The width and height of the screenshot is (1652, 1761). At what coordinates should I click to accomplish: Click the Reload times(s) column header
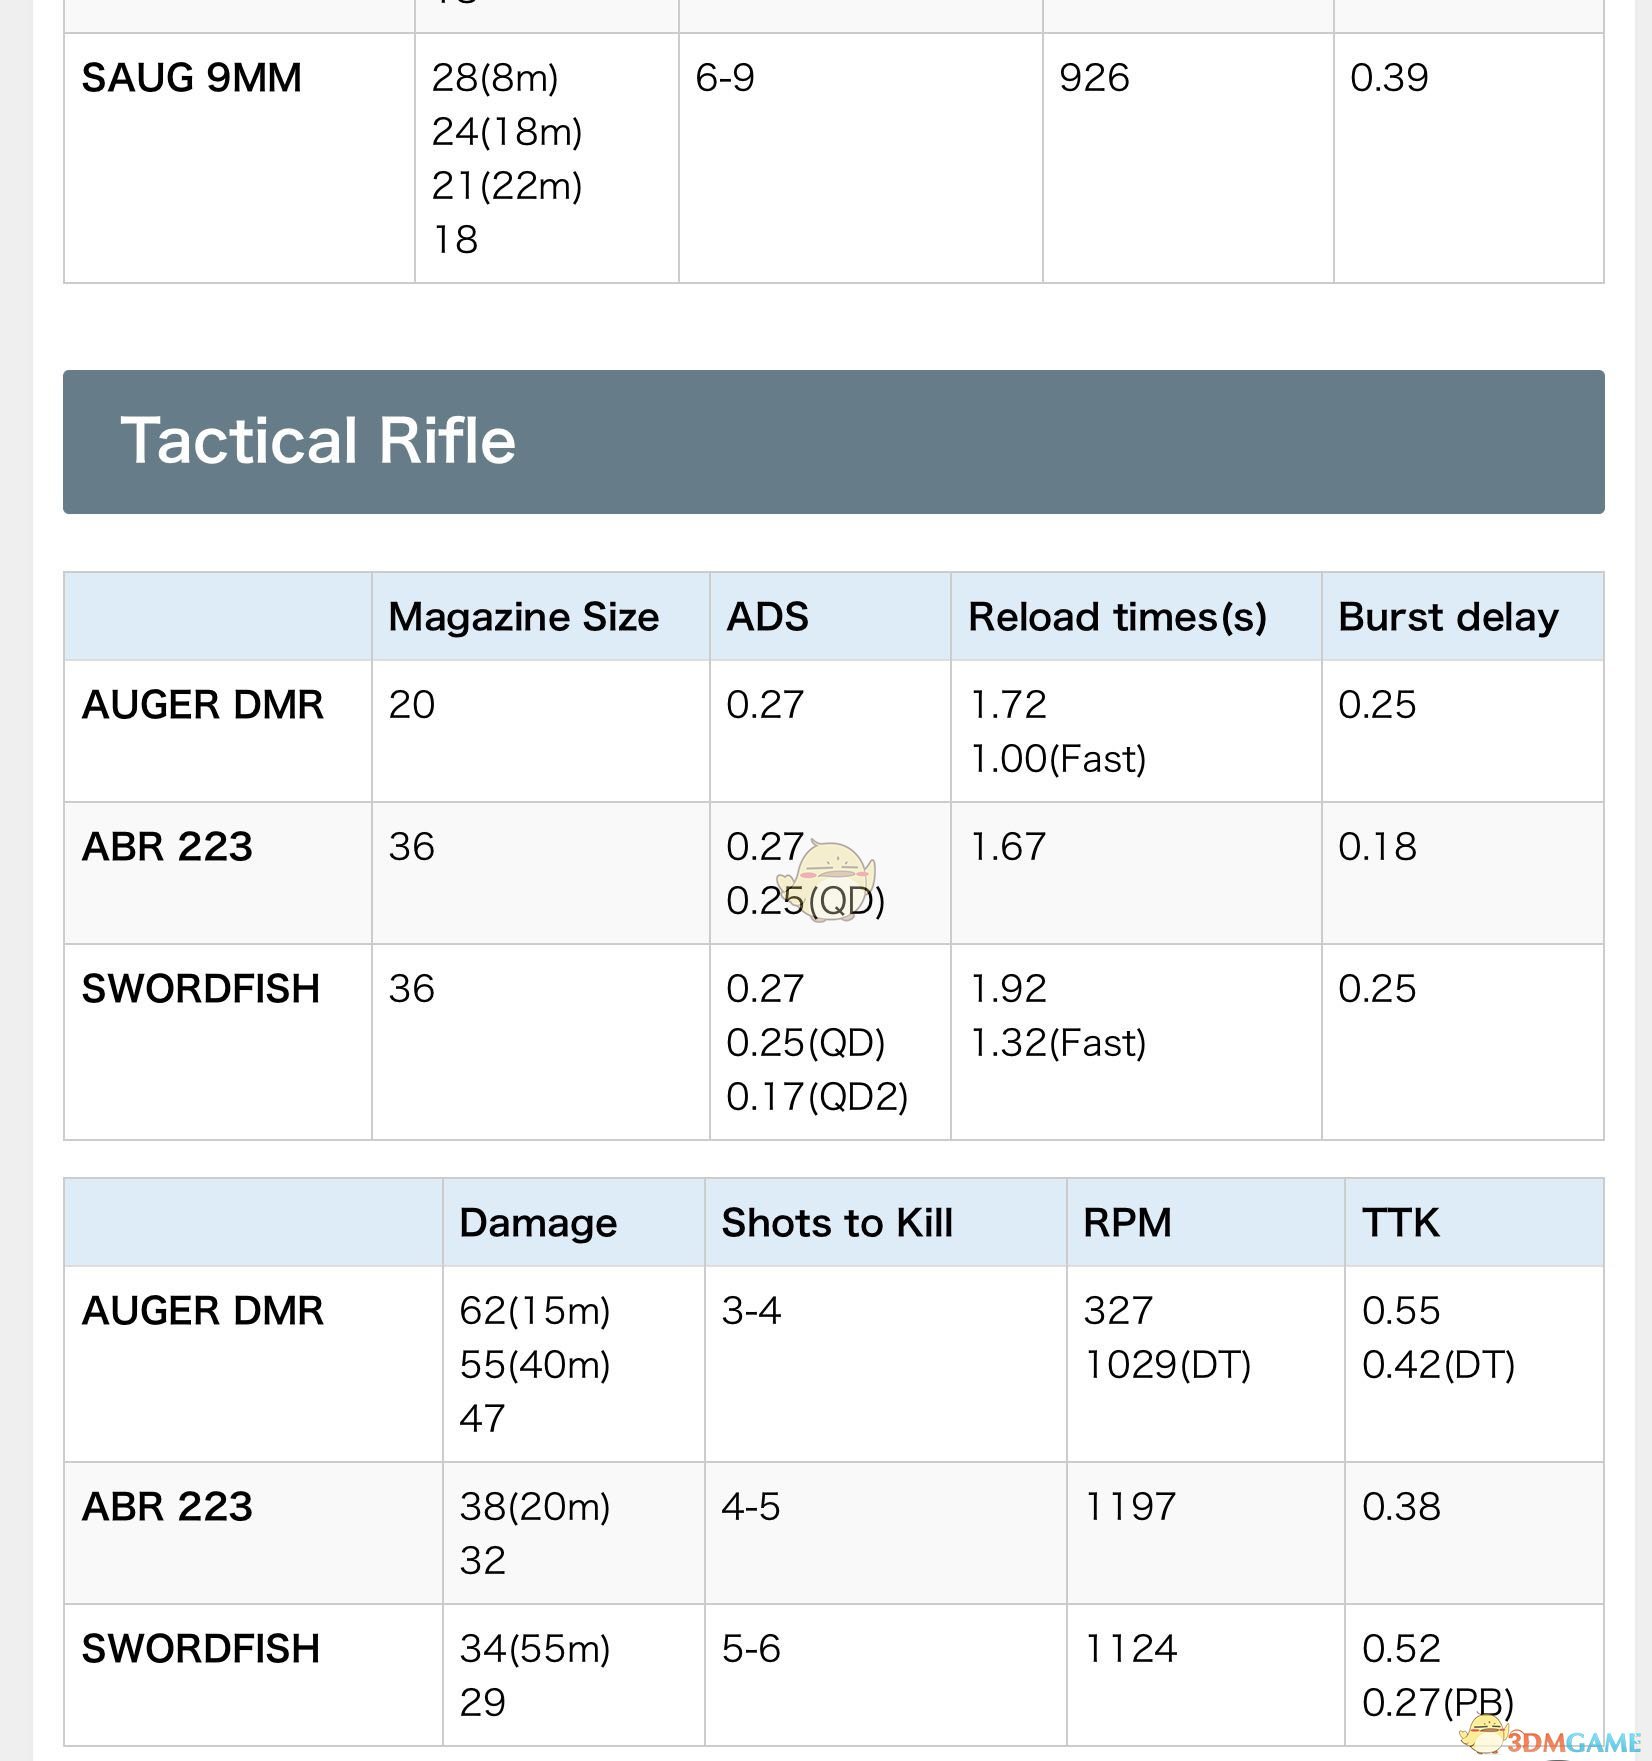(1117, 617)
